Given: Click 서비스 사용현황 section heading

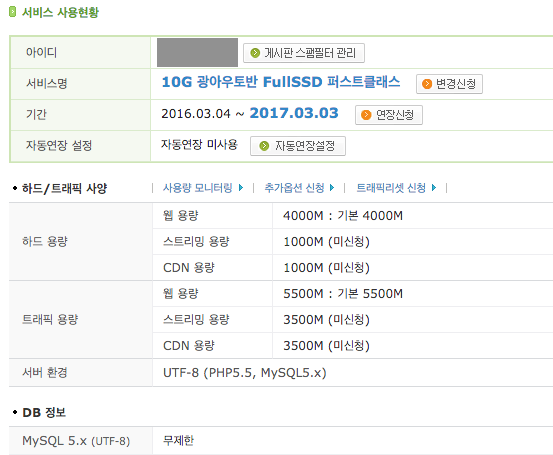Looking at the screenshot, I should pos(60,12).
